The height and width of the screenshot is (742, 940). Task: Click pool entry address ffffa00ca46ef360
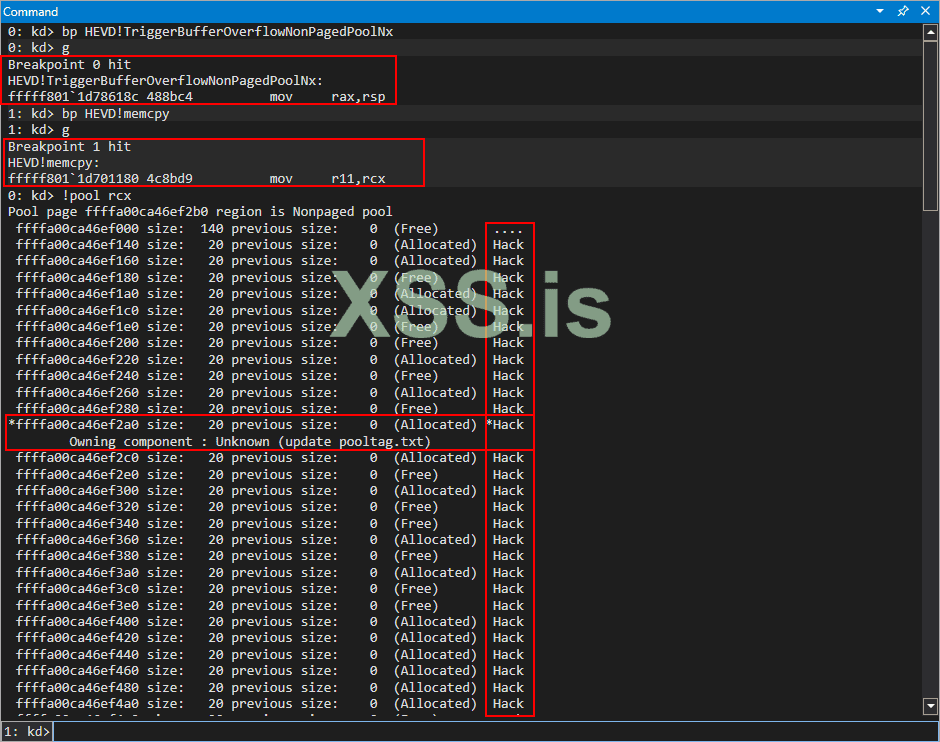[77, 539]
